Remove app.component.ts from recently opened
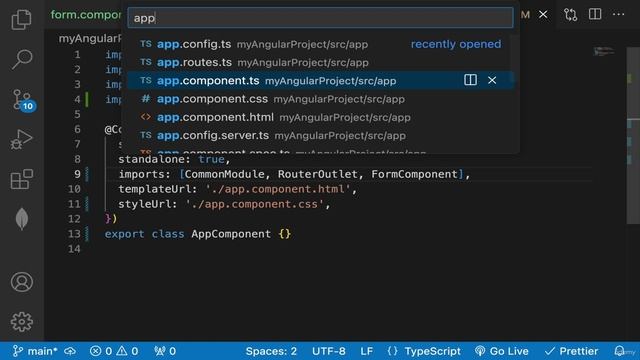The image size is (640, 360). click(492, 80)
